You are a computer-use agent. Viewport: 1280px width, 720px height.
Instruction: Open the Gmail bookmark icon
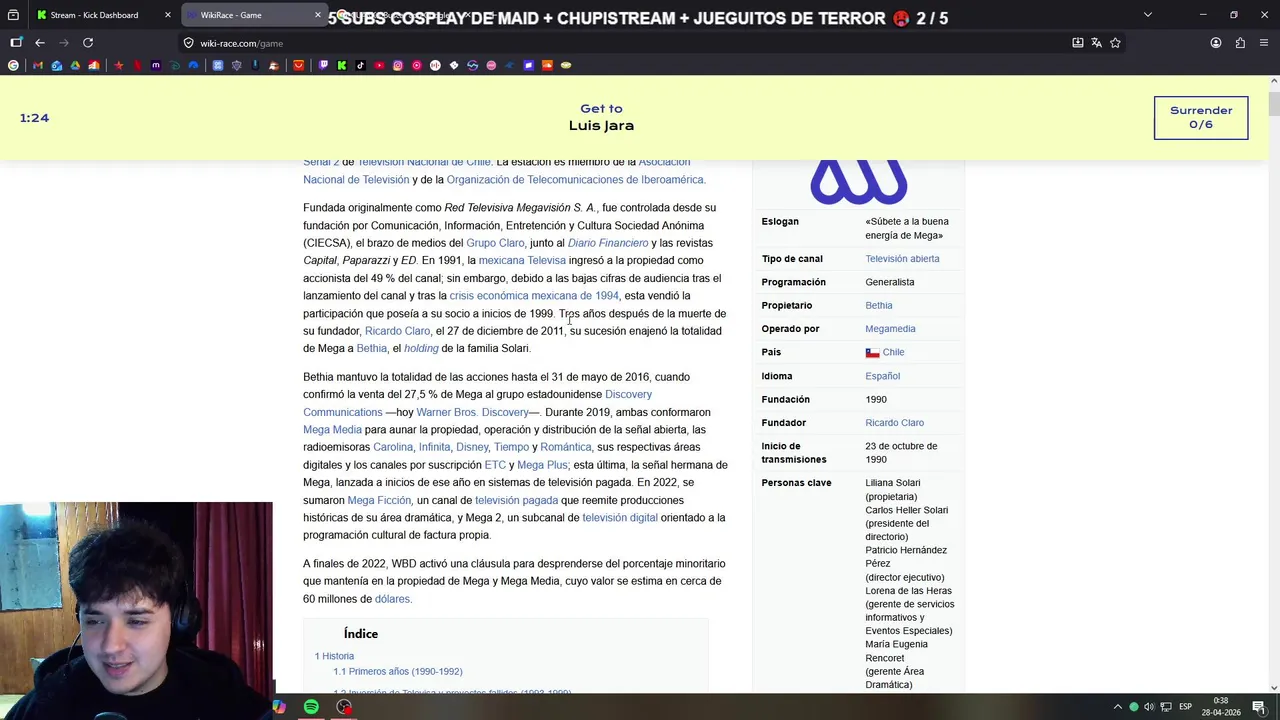(x=38, y=65)
